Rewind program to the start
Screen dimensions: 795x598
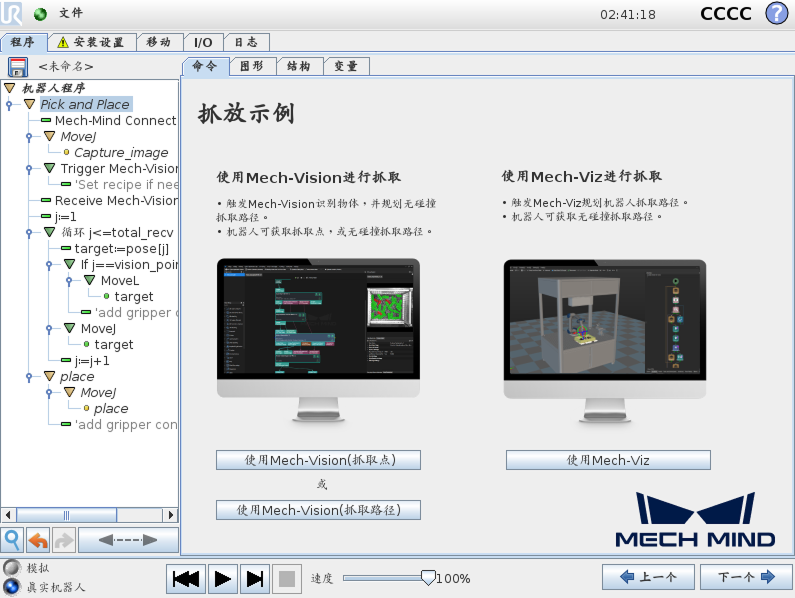[x=186, y=579]
